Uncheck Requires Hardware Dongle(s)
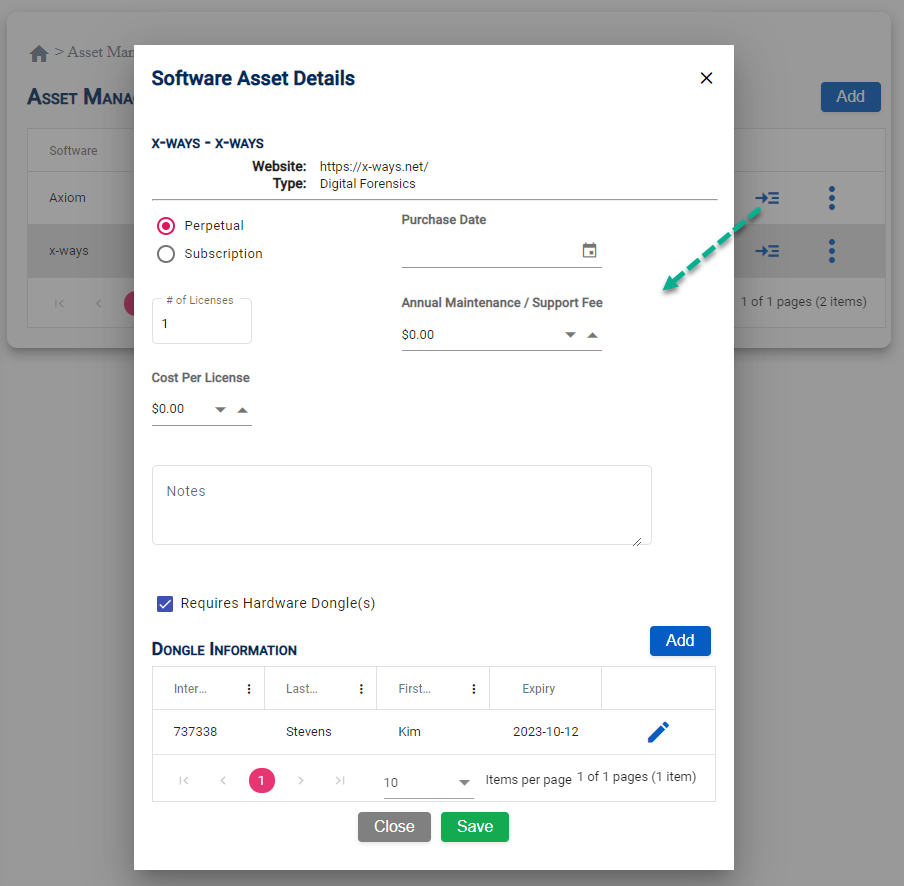 pyautogui.click(x=165, y=604)
